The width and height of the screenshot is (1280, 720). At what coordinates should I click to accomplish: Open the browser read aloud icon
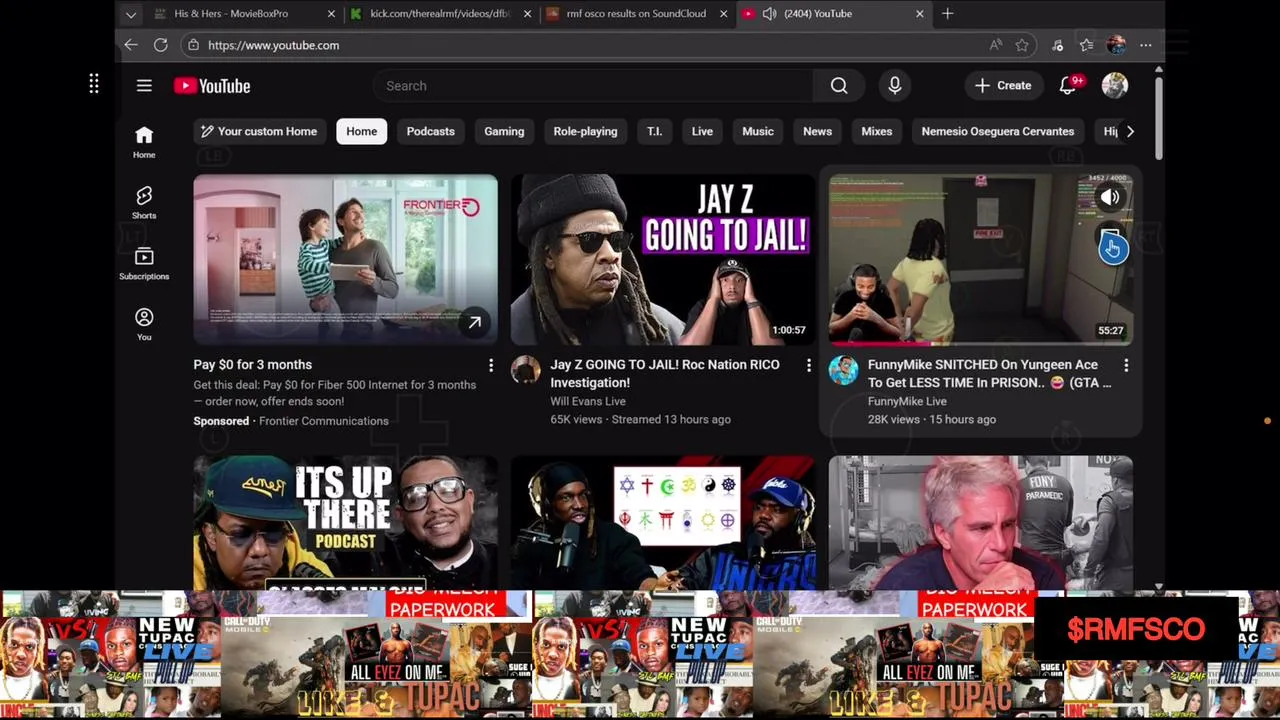(x=996, y=45)
